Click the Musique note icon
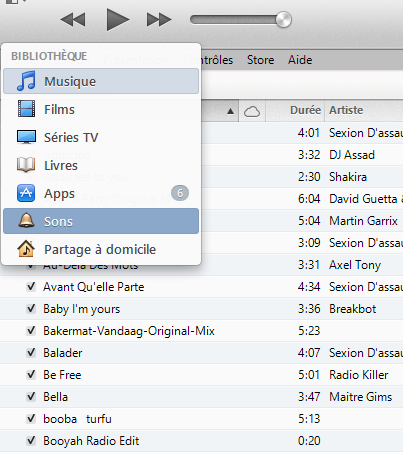This screenshot has height=454, width=403. (x=26, y=81)
